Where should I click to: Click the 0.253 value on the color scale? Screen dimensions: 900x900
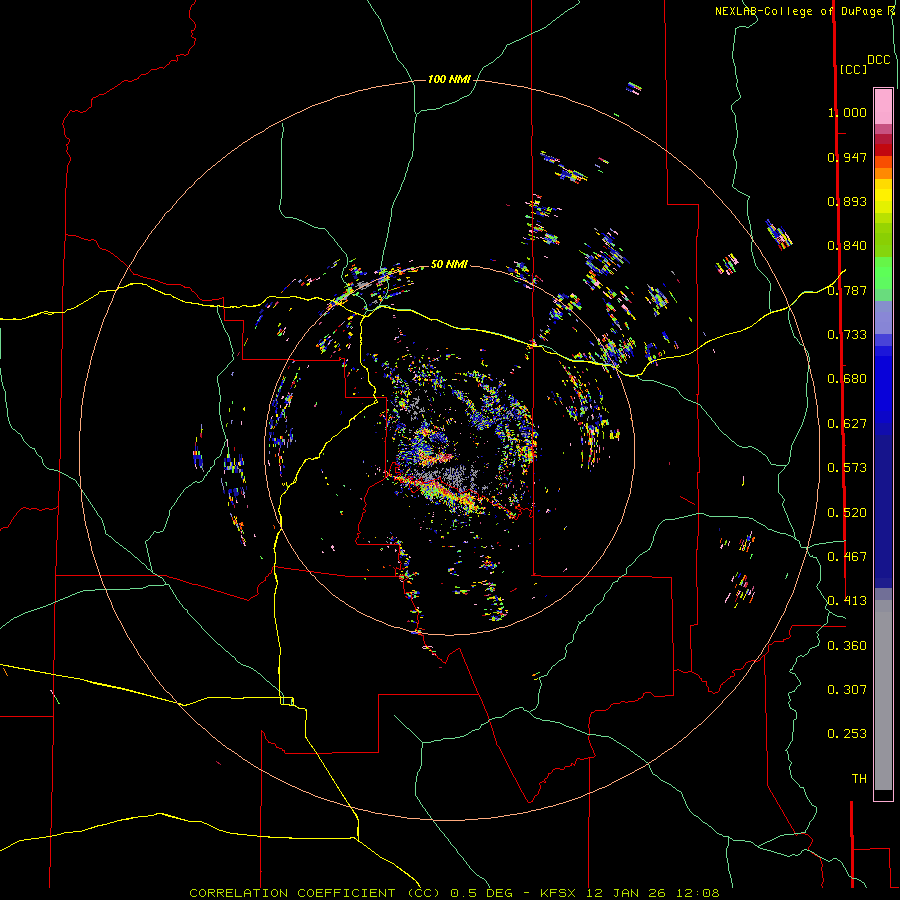[847, 734]
